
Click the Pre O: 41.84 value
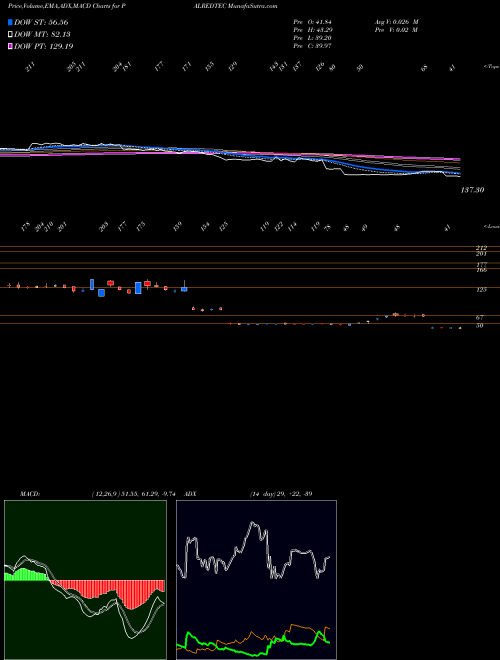313,22
